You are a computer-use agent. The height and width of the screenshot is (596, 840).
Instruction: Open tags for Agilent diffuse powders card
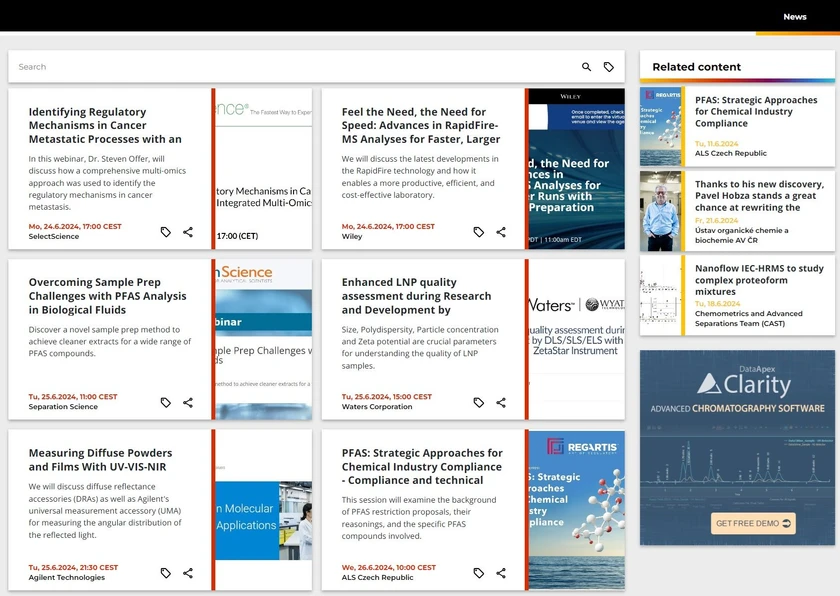(x=166, y=573)
